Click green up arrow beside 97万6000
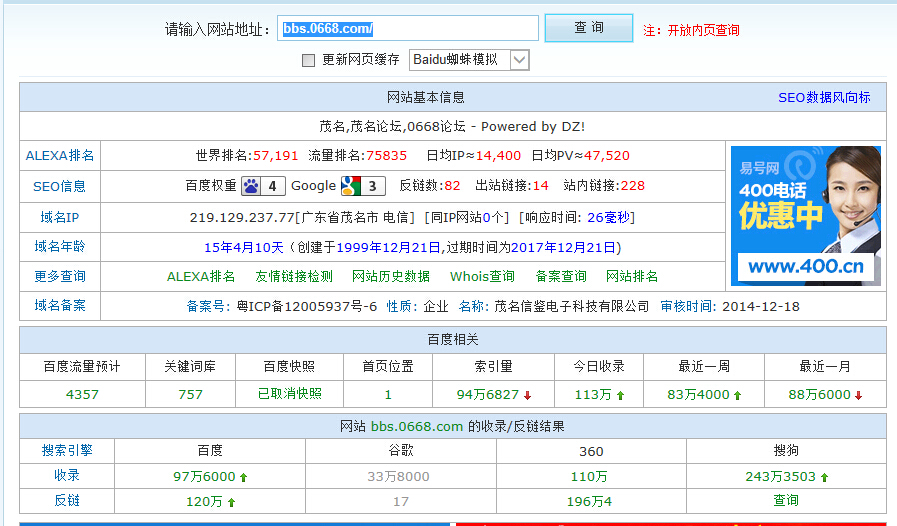897x526 pixels. (x=243, y=477)
